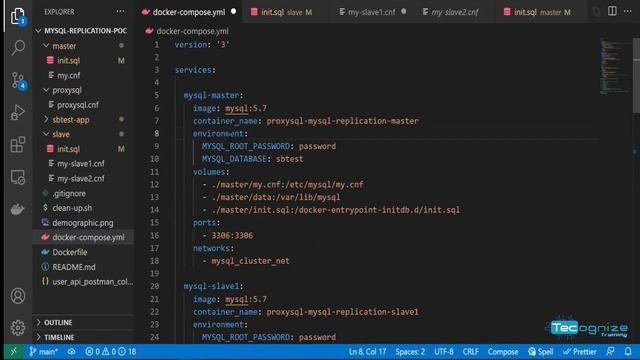
Task: Open init.sql under slave folder
Action: pos(84,149)
